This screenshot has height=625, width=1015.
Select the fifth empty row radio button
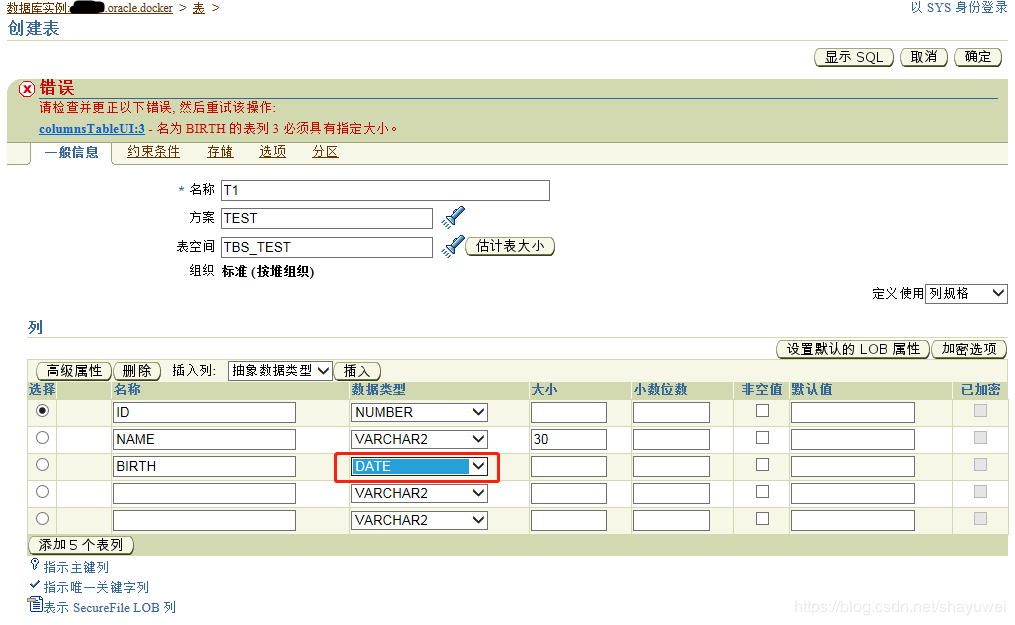pos(43,519)
